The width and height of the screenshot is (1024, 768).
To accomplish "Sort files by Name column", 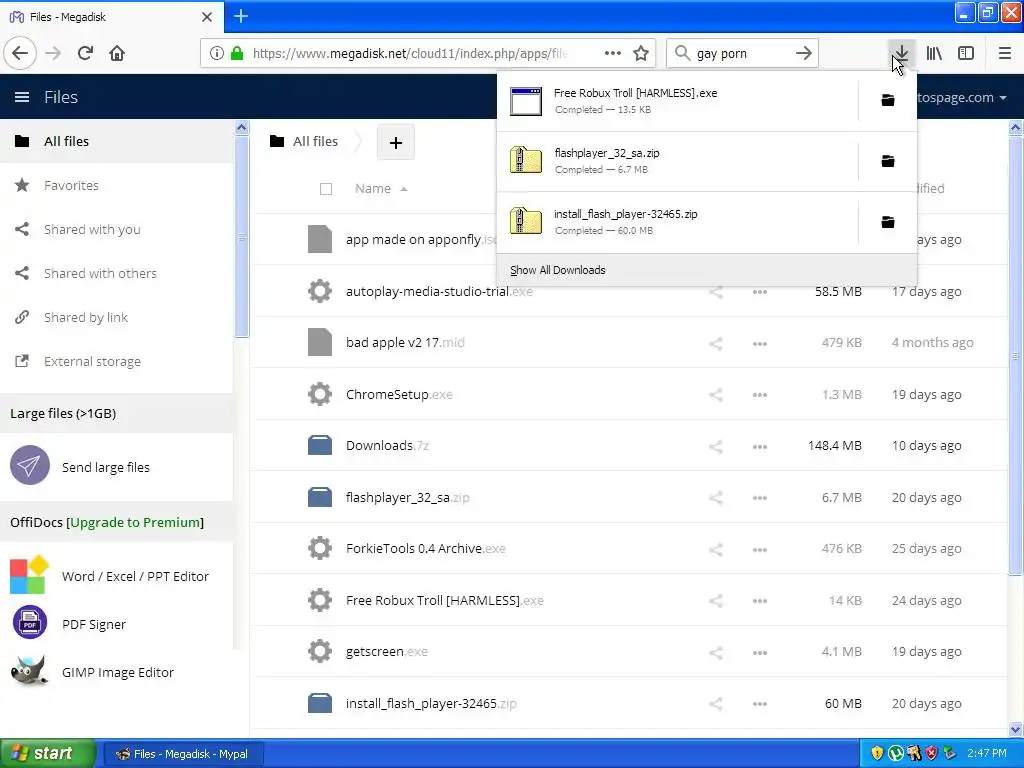I will click(373, 189).
